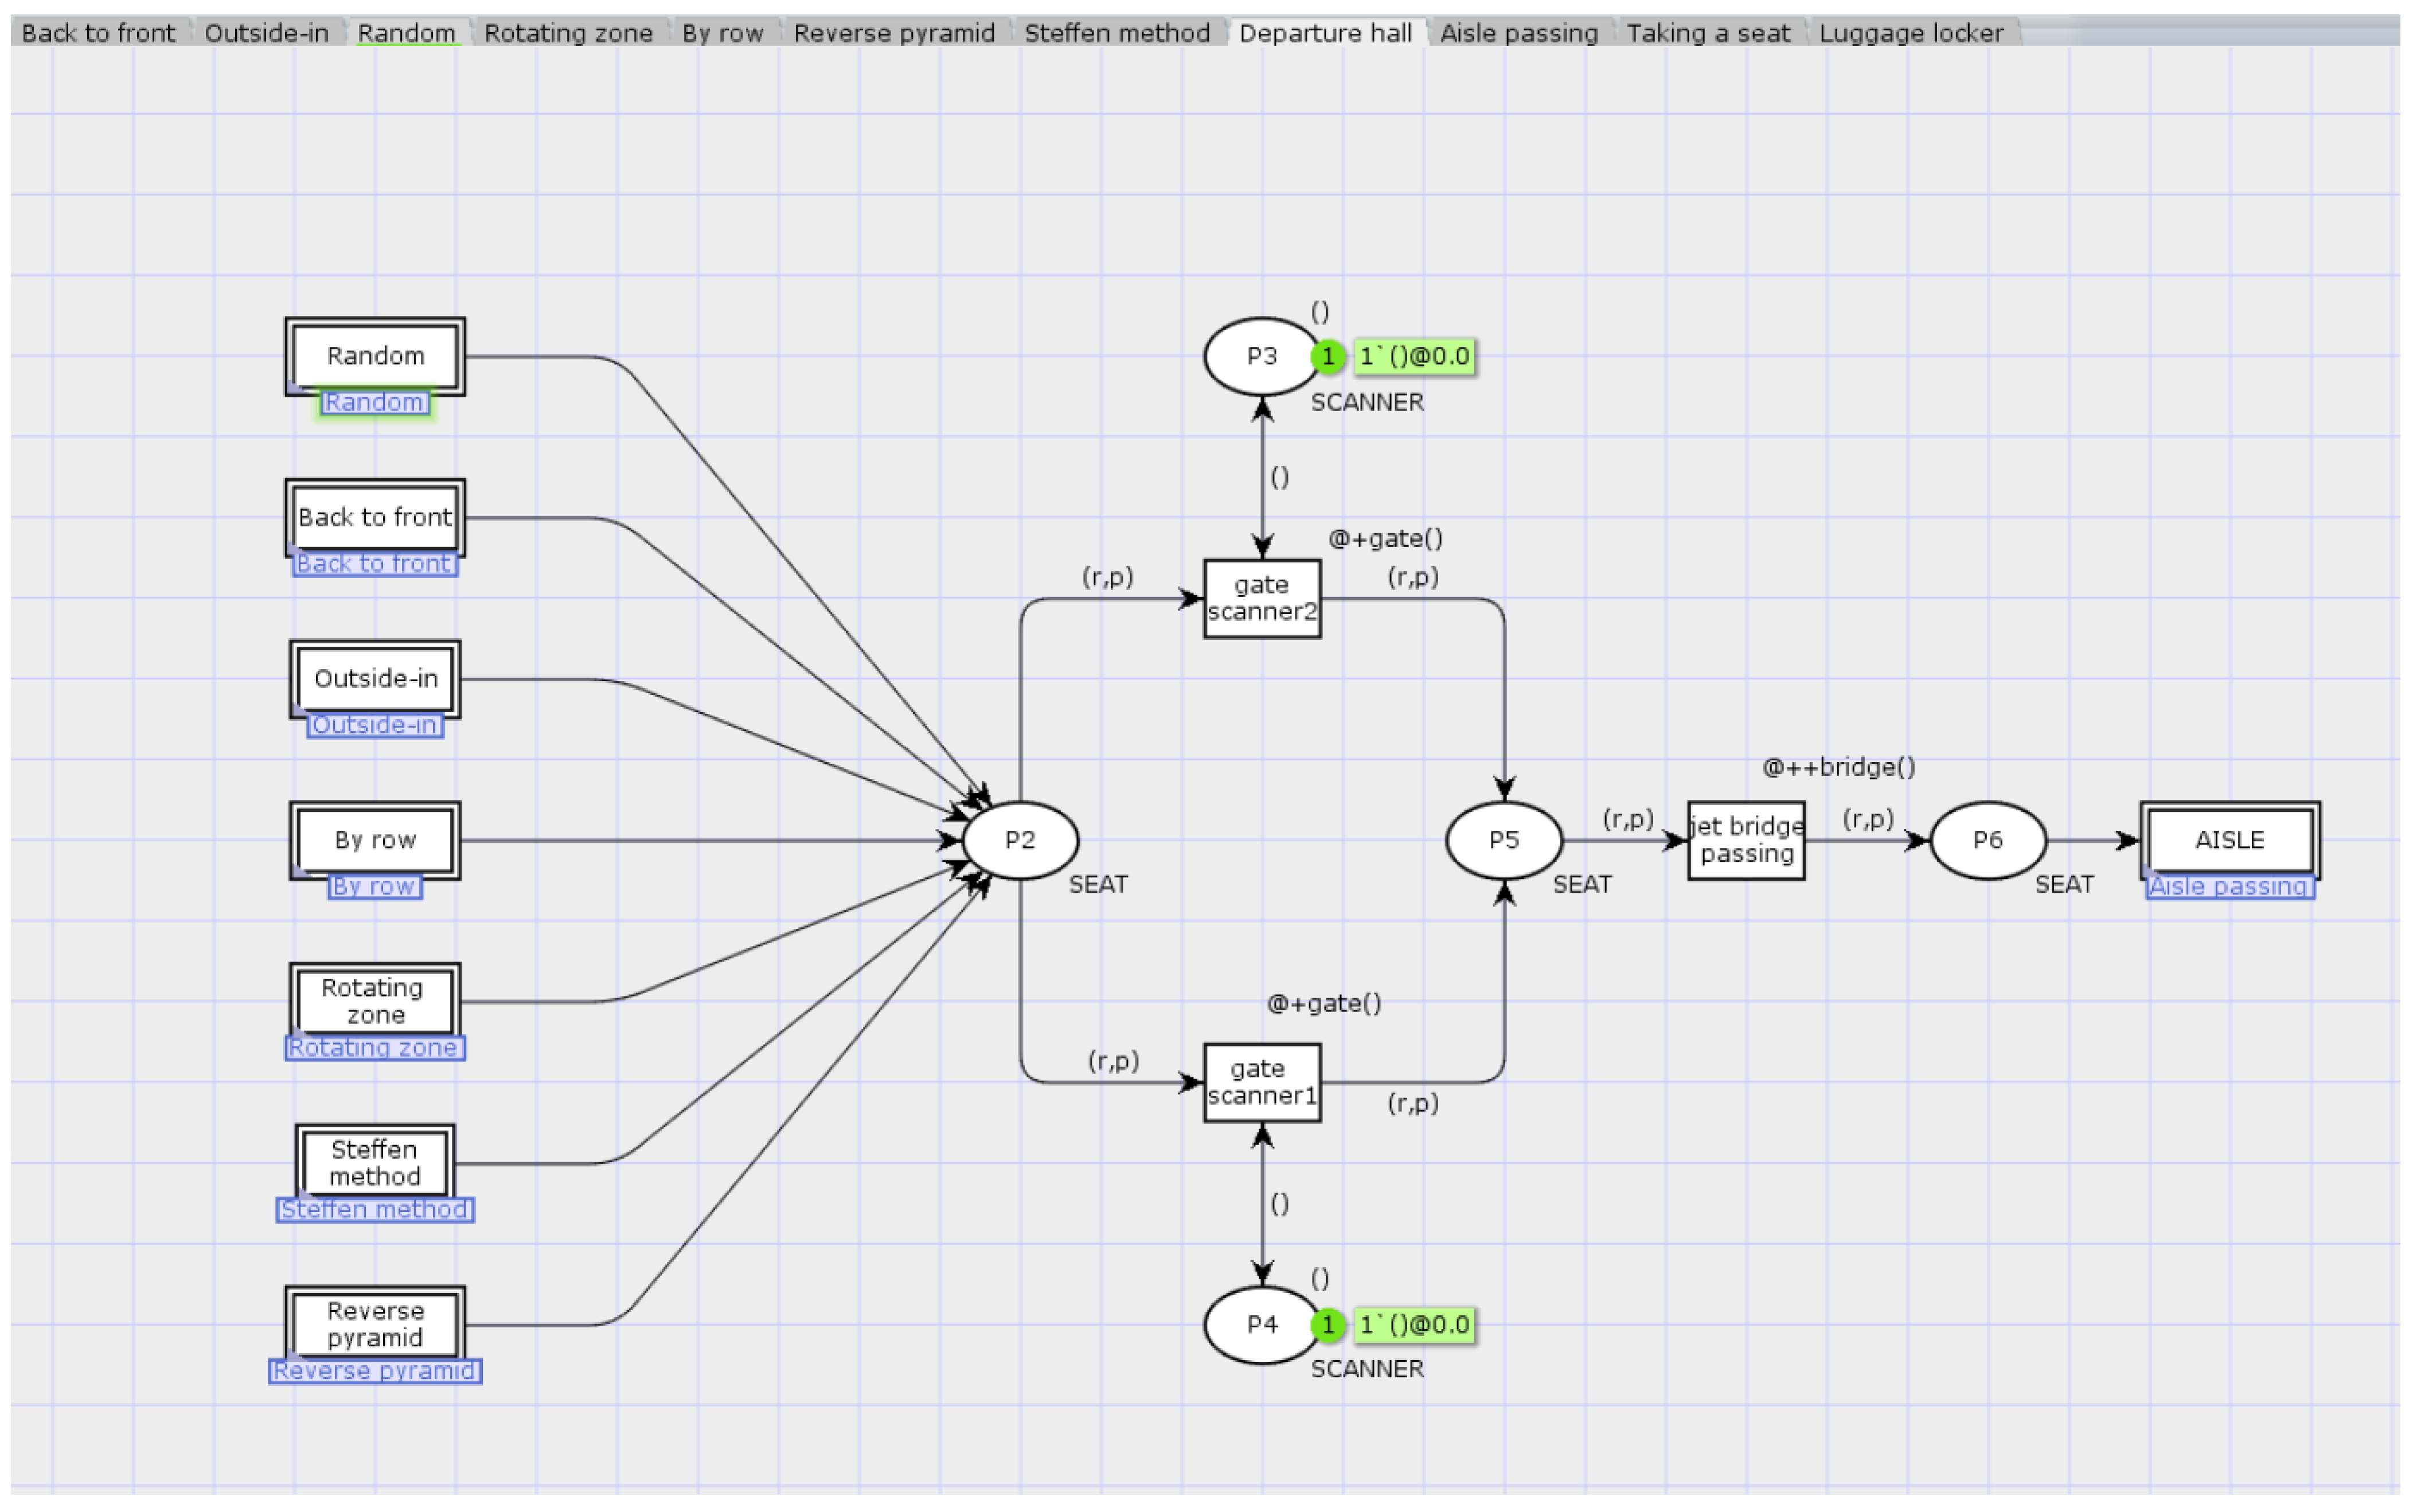The height and width of the screenshot is (1512, 2413).
Task: Select place P4
Action: click(1262, 1324)
